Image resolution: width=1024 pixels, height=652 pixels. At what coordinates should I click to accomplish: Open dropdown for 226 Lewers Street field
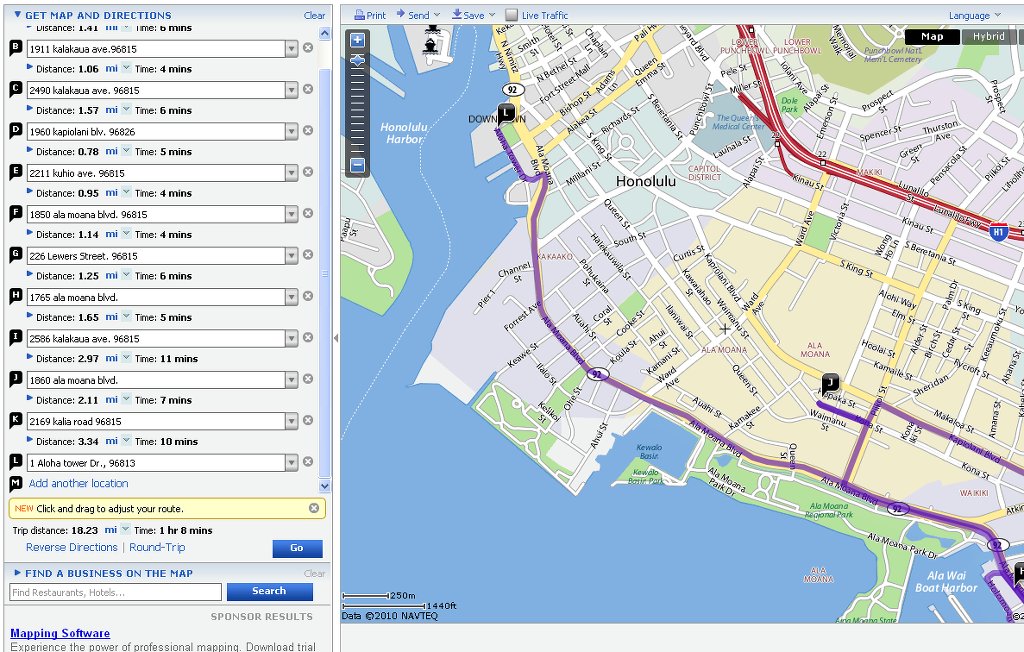pos(291,256)
